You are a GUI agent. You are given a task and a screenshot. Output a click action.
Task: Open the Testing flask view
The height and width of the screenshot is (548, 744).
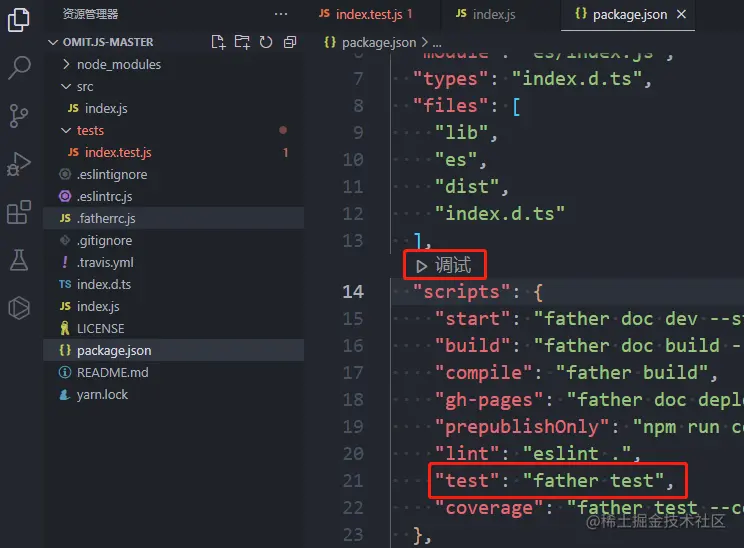(19, 260)
